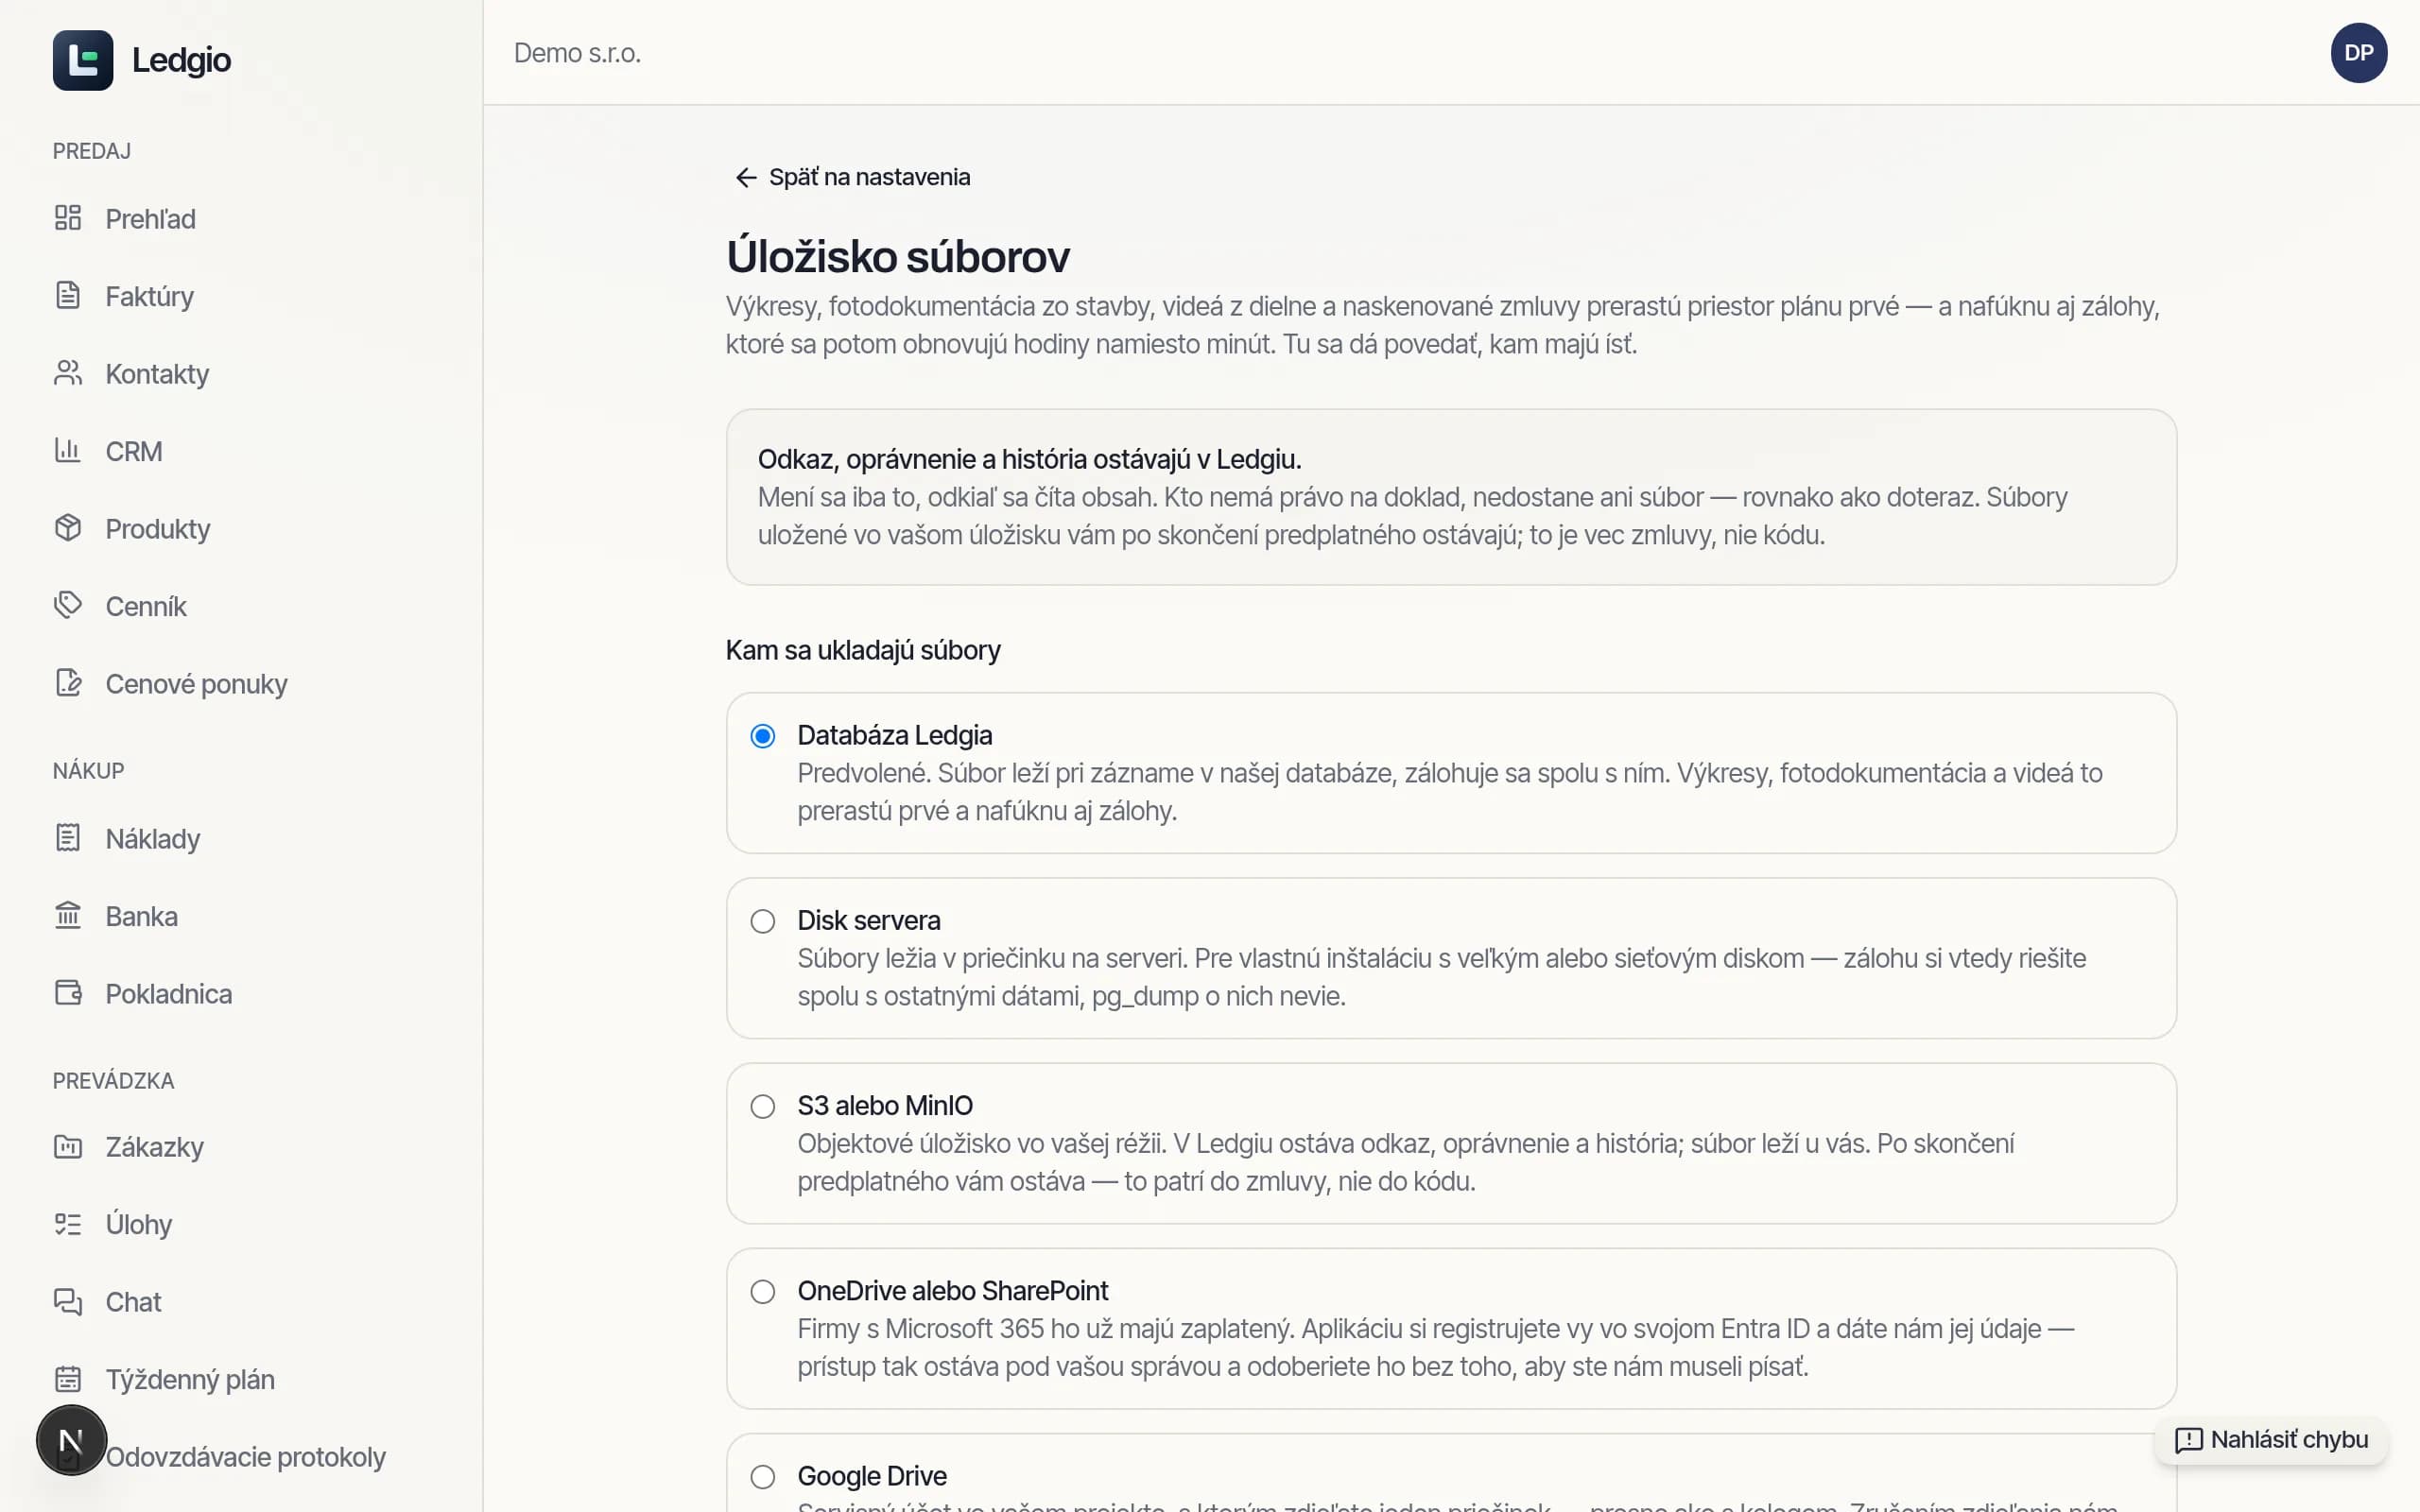Viewport: 2420px width, 1512px height.
Task: Click Demo s.r.o. company name
Action: tap(577, 53)
